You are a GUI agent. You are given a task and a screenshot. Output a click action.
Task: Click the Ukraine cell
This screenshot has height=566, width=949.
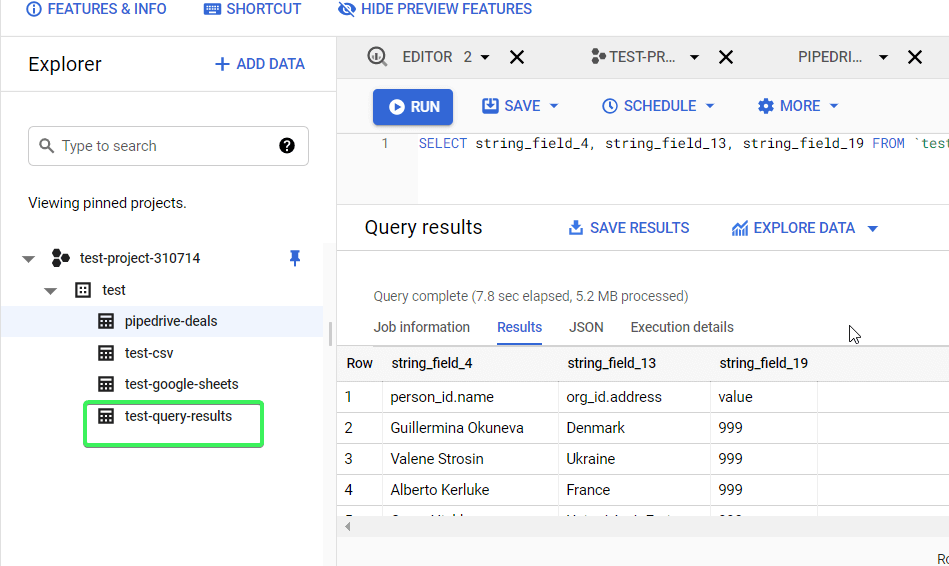click(634, 459)
